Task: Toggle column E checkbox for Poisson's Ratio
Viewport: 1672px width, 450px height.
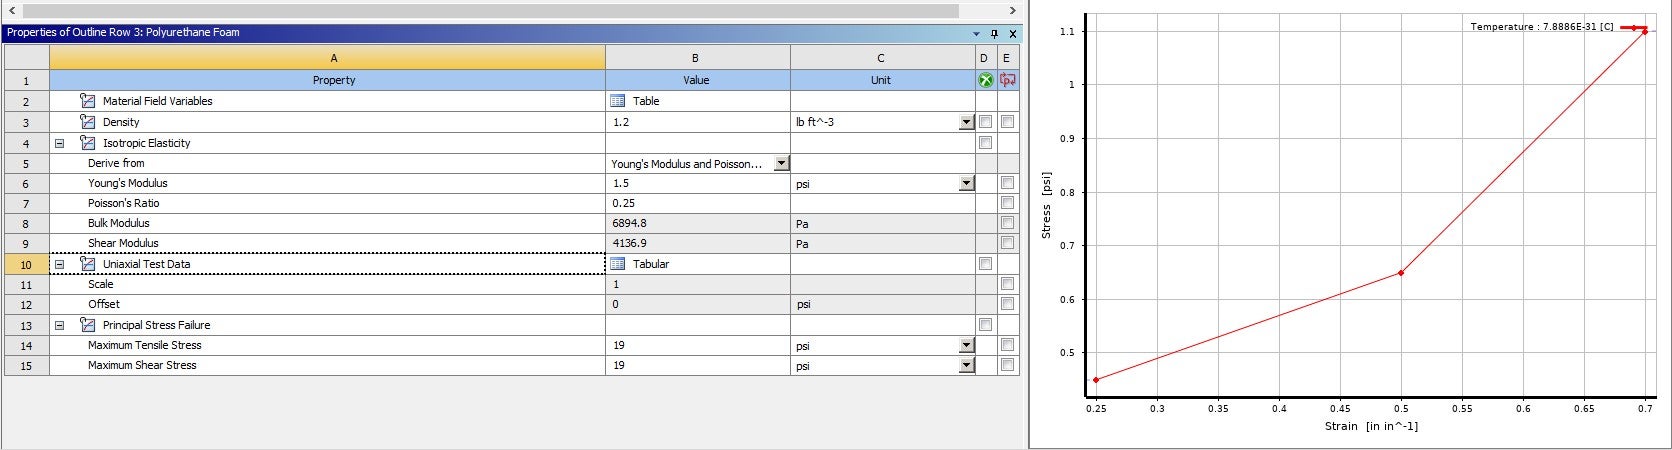Action: coord(1008,203)
